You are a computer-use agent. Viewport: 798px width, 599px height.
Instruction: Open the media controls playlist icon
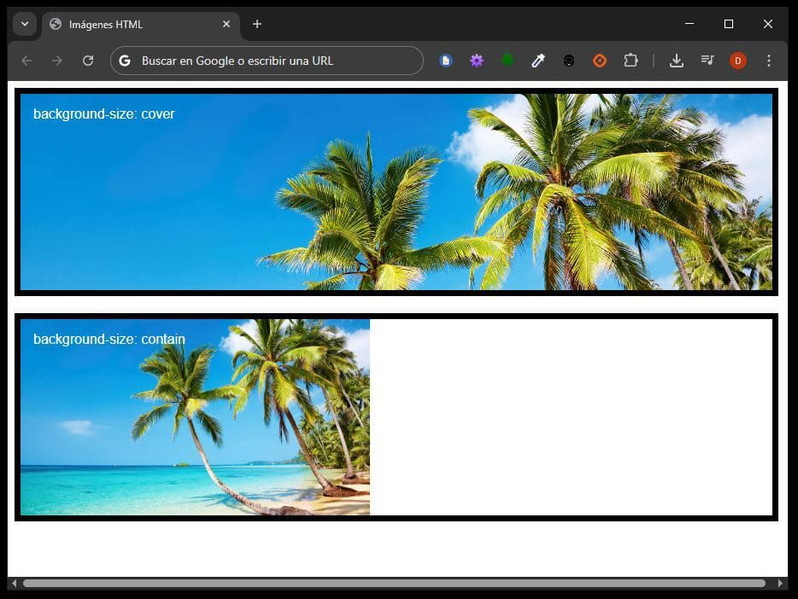point(707,61)
